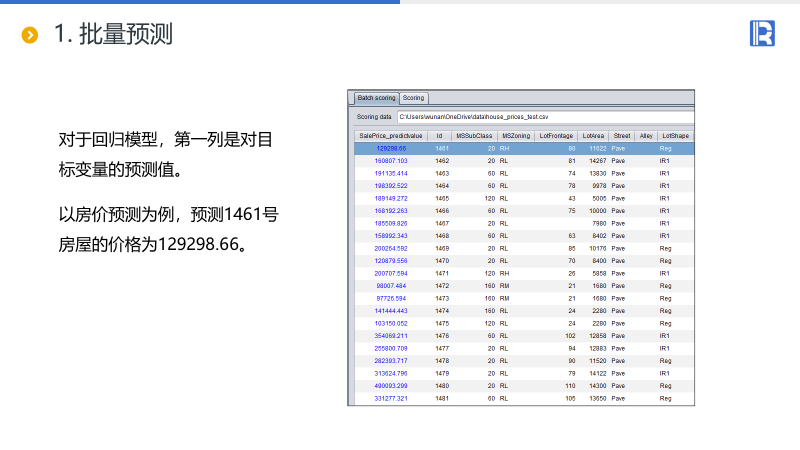800x450 pixels.
Task: Select the LotShape column header
Action: (x=675, y=135)
